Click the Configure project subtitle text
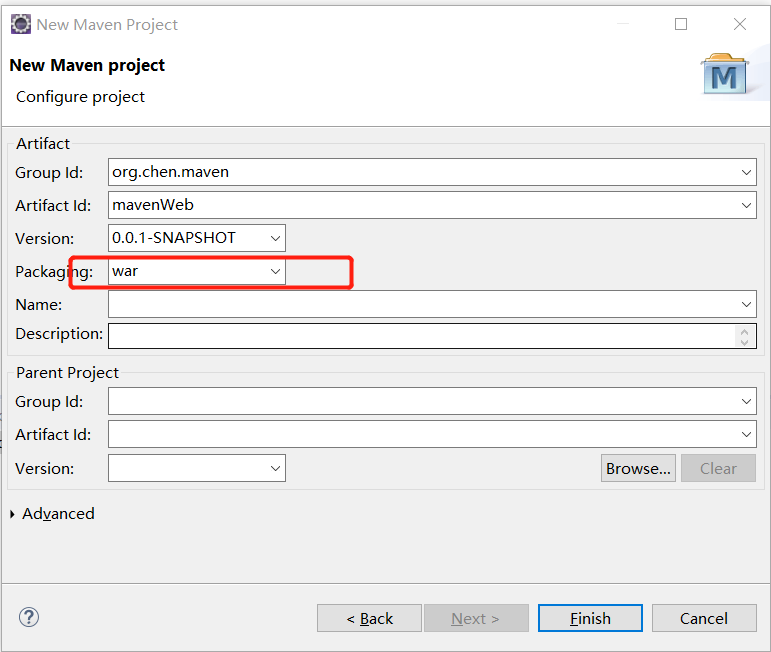The width and height of the screenshot is (771, 652). point(81,97)
